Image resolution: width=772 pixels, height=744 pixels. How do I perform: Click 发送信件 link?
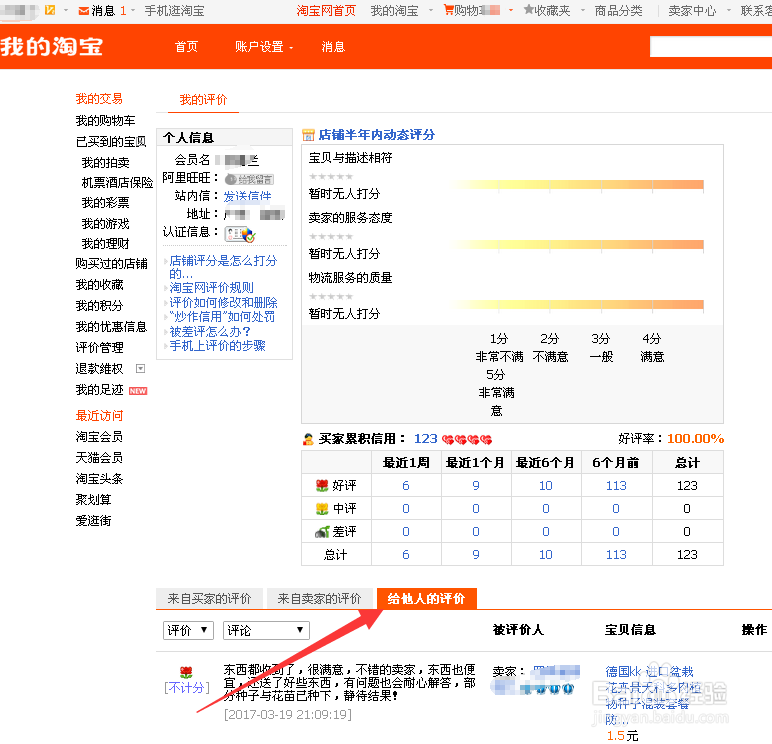[247, 196]
